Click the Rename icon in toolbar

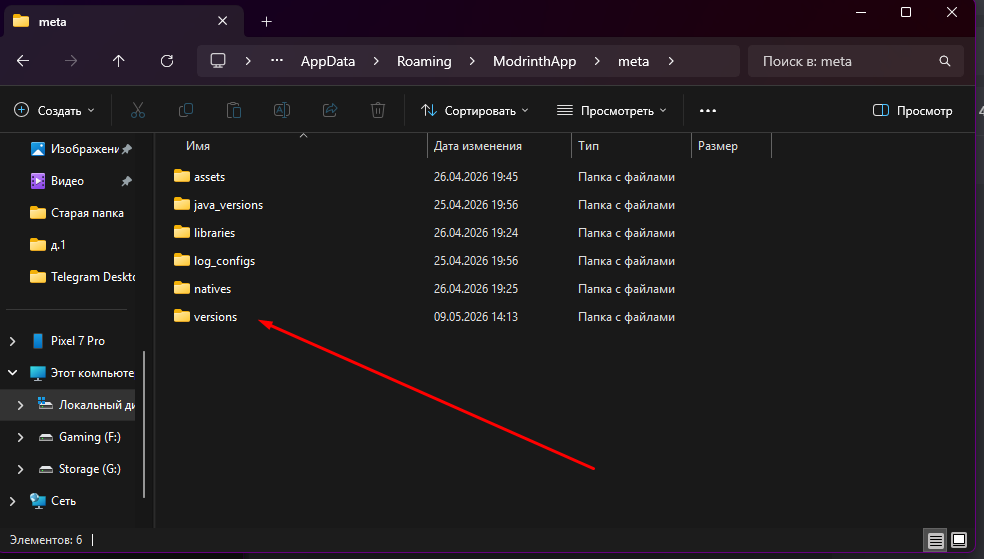tap(282, 110)
